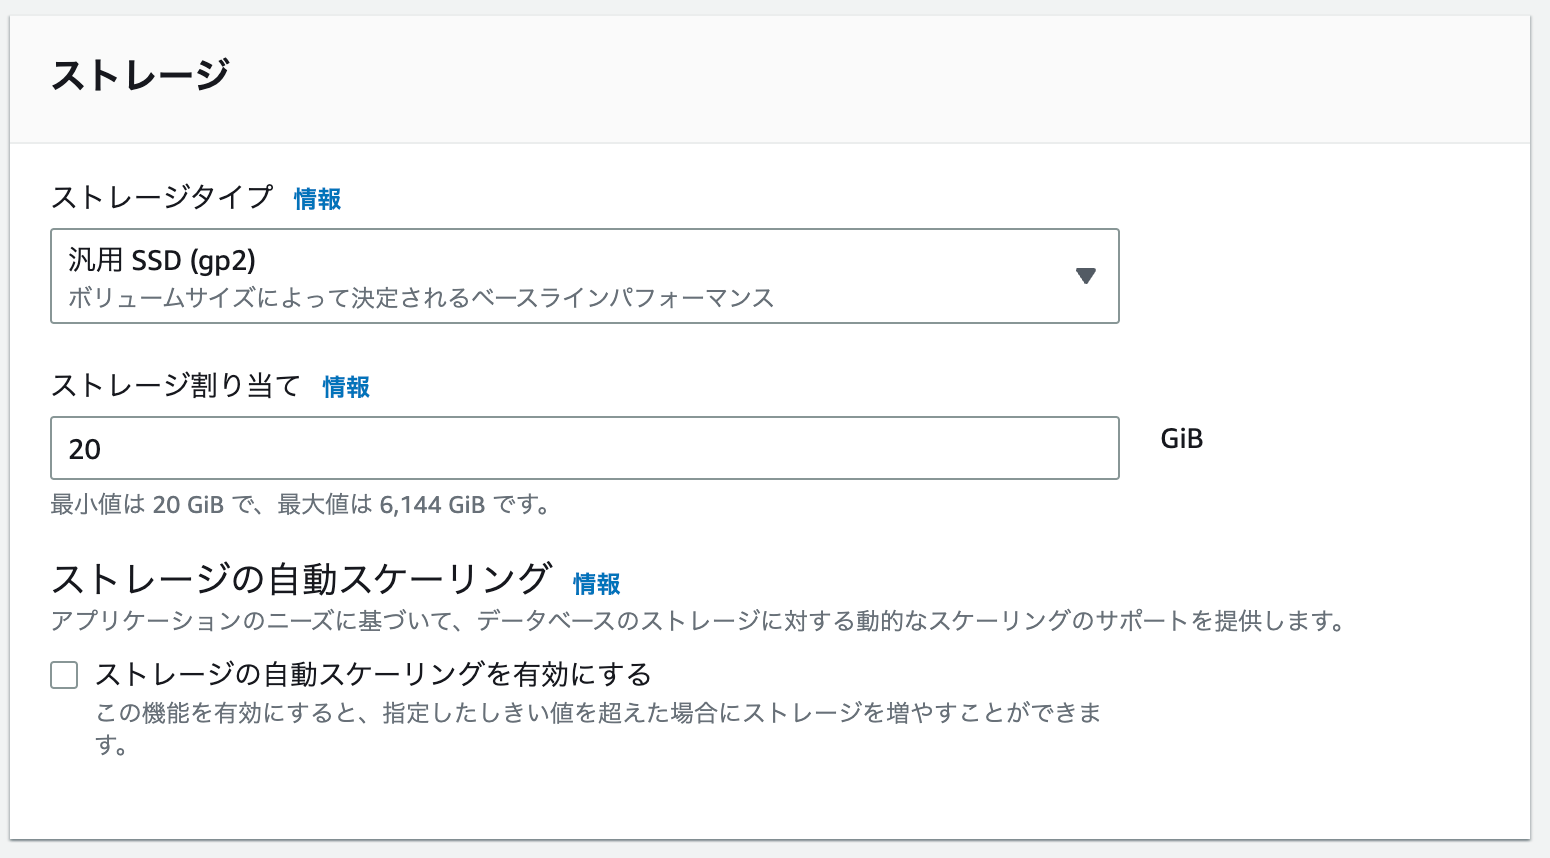Click the checkbox help text この機能を有効にすると
The width and height of the screenshot is (1550, 858).
click(x=598, y=713)
